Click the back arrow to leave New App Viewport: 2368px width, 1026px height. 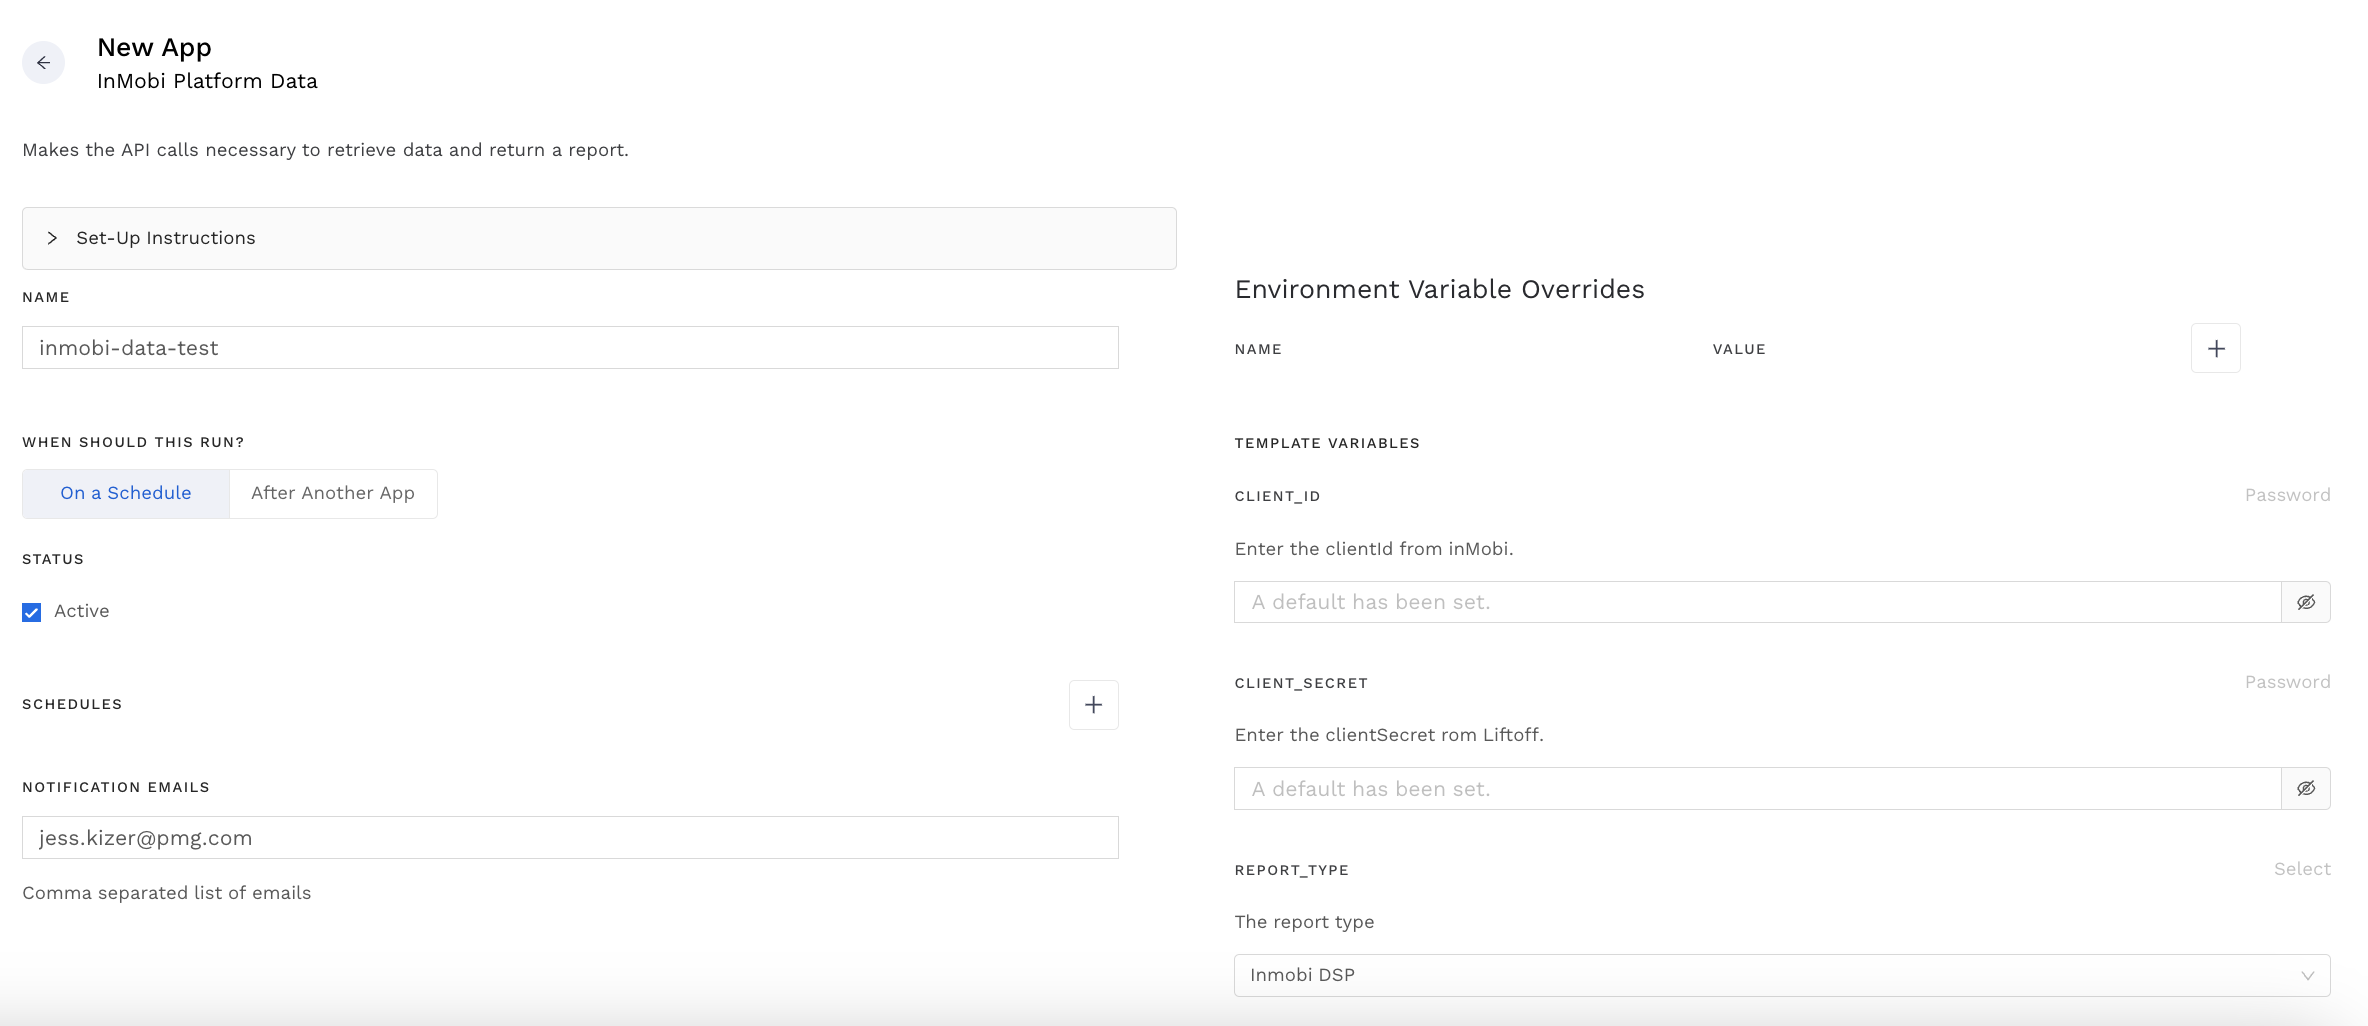(43, 62)
